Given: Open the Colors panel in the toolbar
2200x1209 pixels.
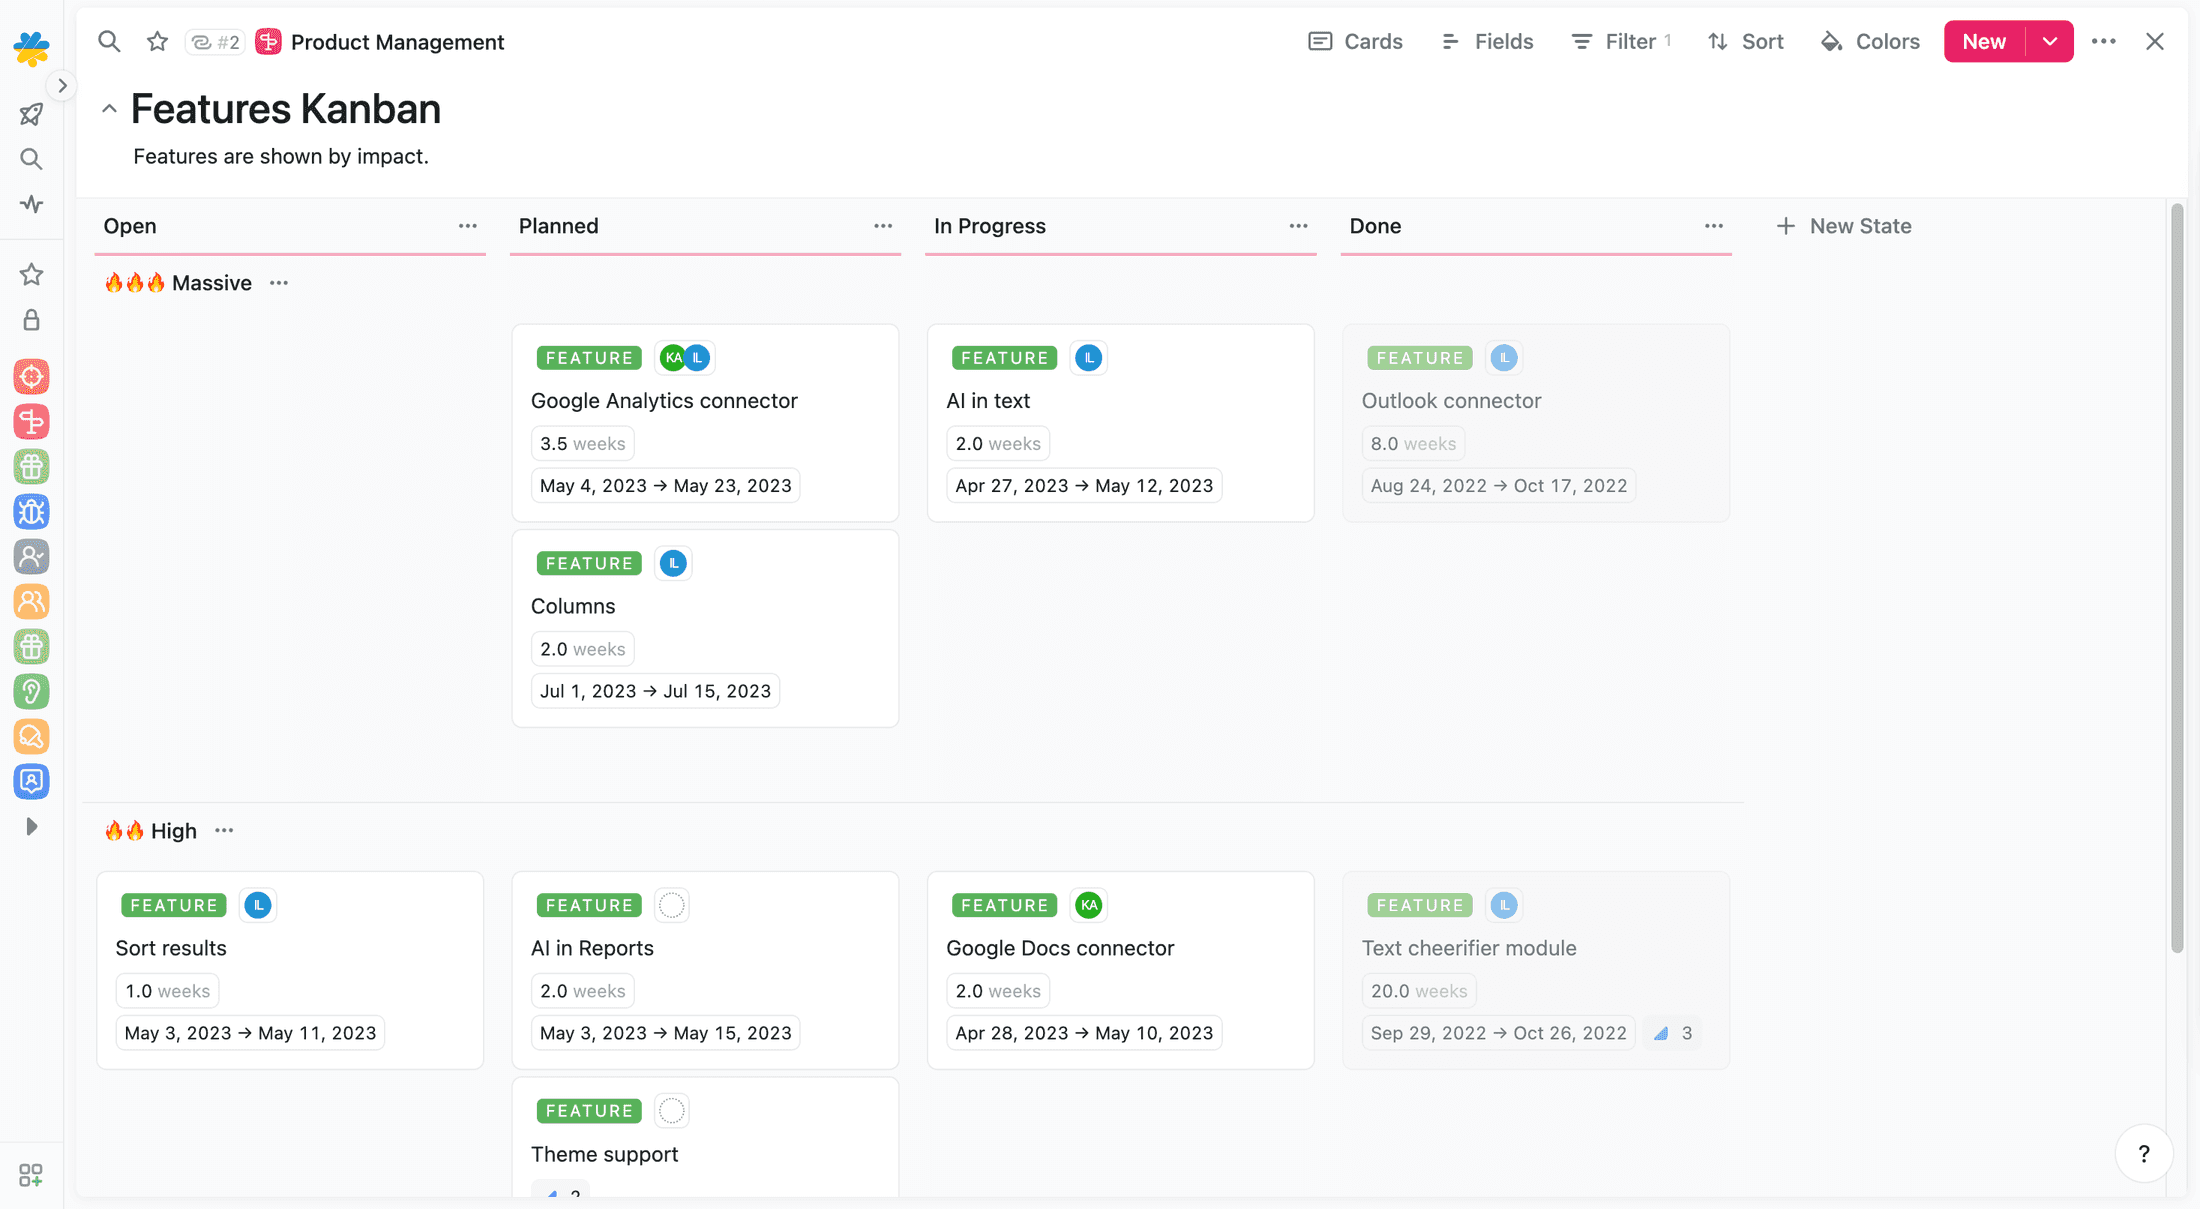Looking at the screenshot, I should 1869,41.
